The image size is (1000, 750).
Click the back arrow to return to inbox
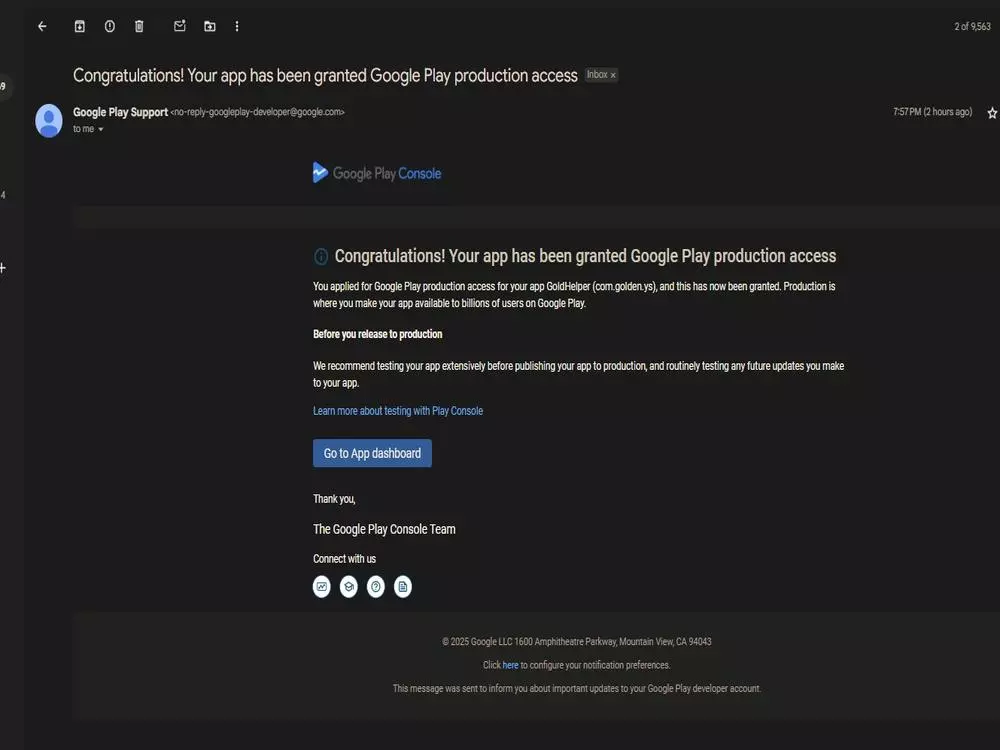41,26
